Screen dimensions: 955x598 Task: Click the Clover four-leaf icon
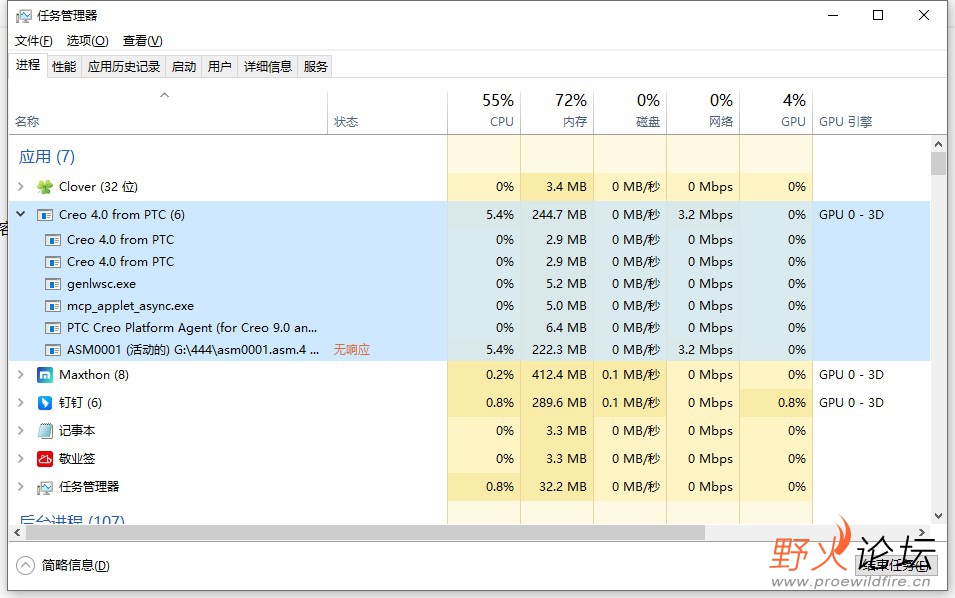[45, 187]
